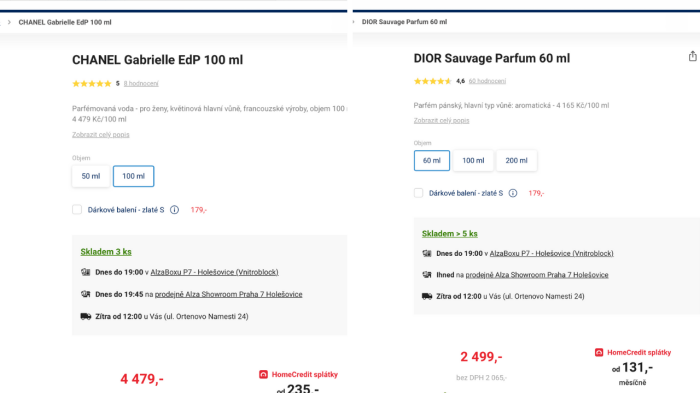Enable gift packaging checkbox for CHANEL Gabrielle
Viewport: 700px width, 393px height.
click(x=77, y=209)
